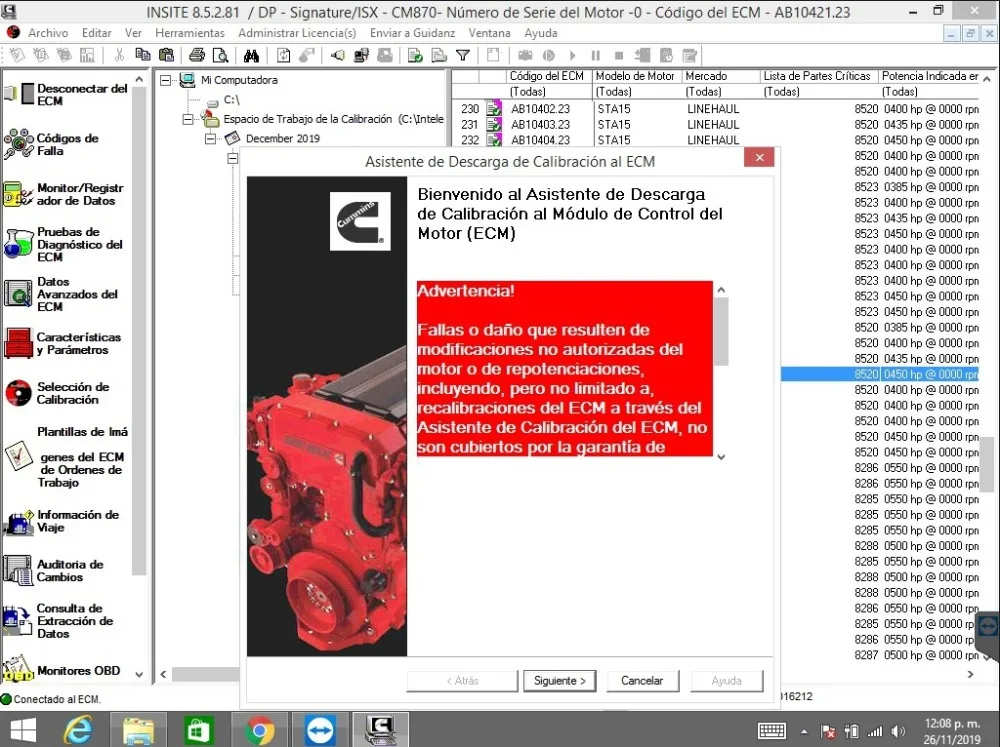Open File Explorer from taskbar

138,729
